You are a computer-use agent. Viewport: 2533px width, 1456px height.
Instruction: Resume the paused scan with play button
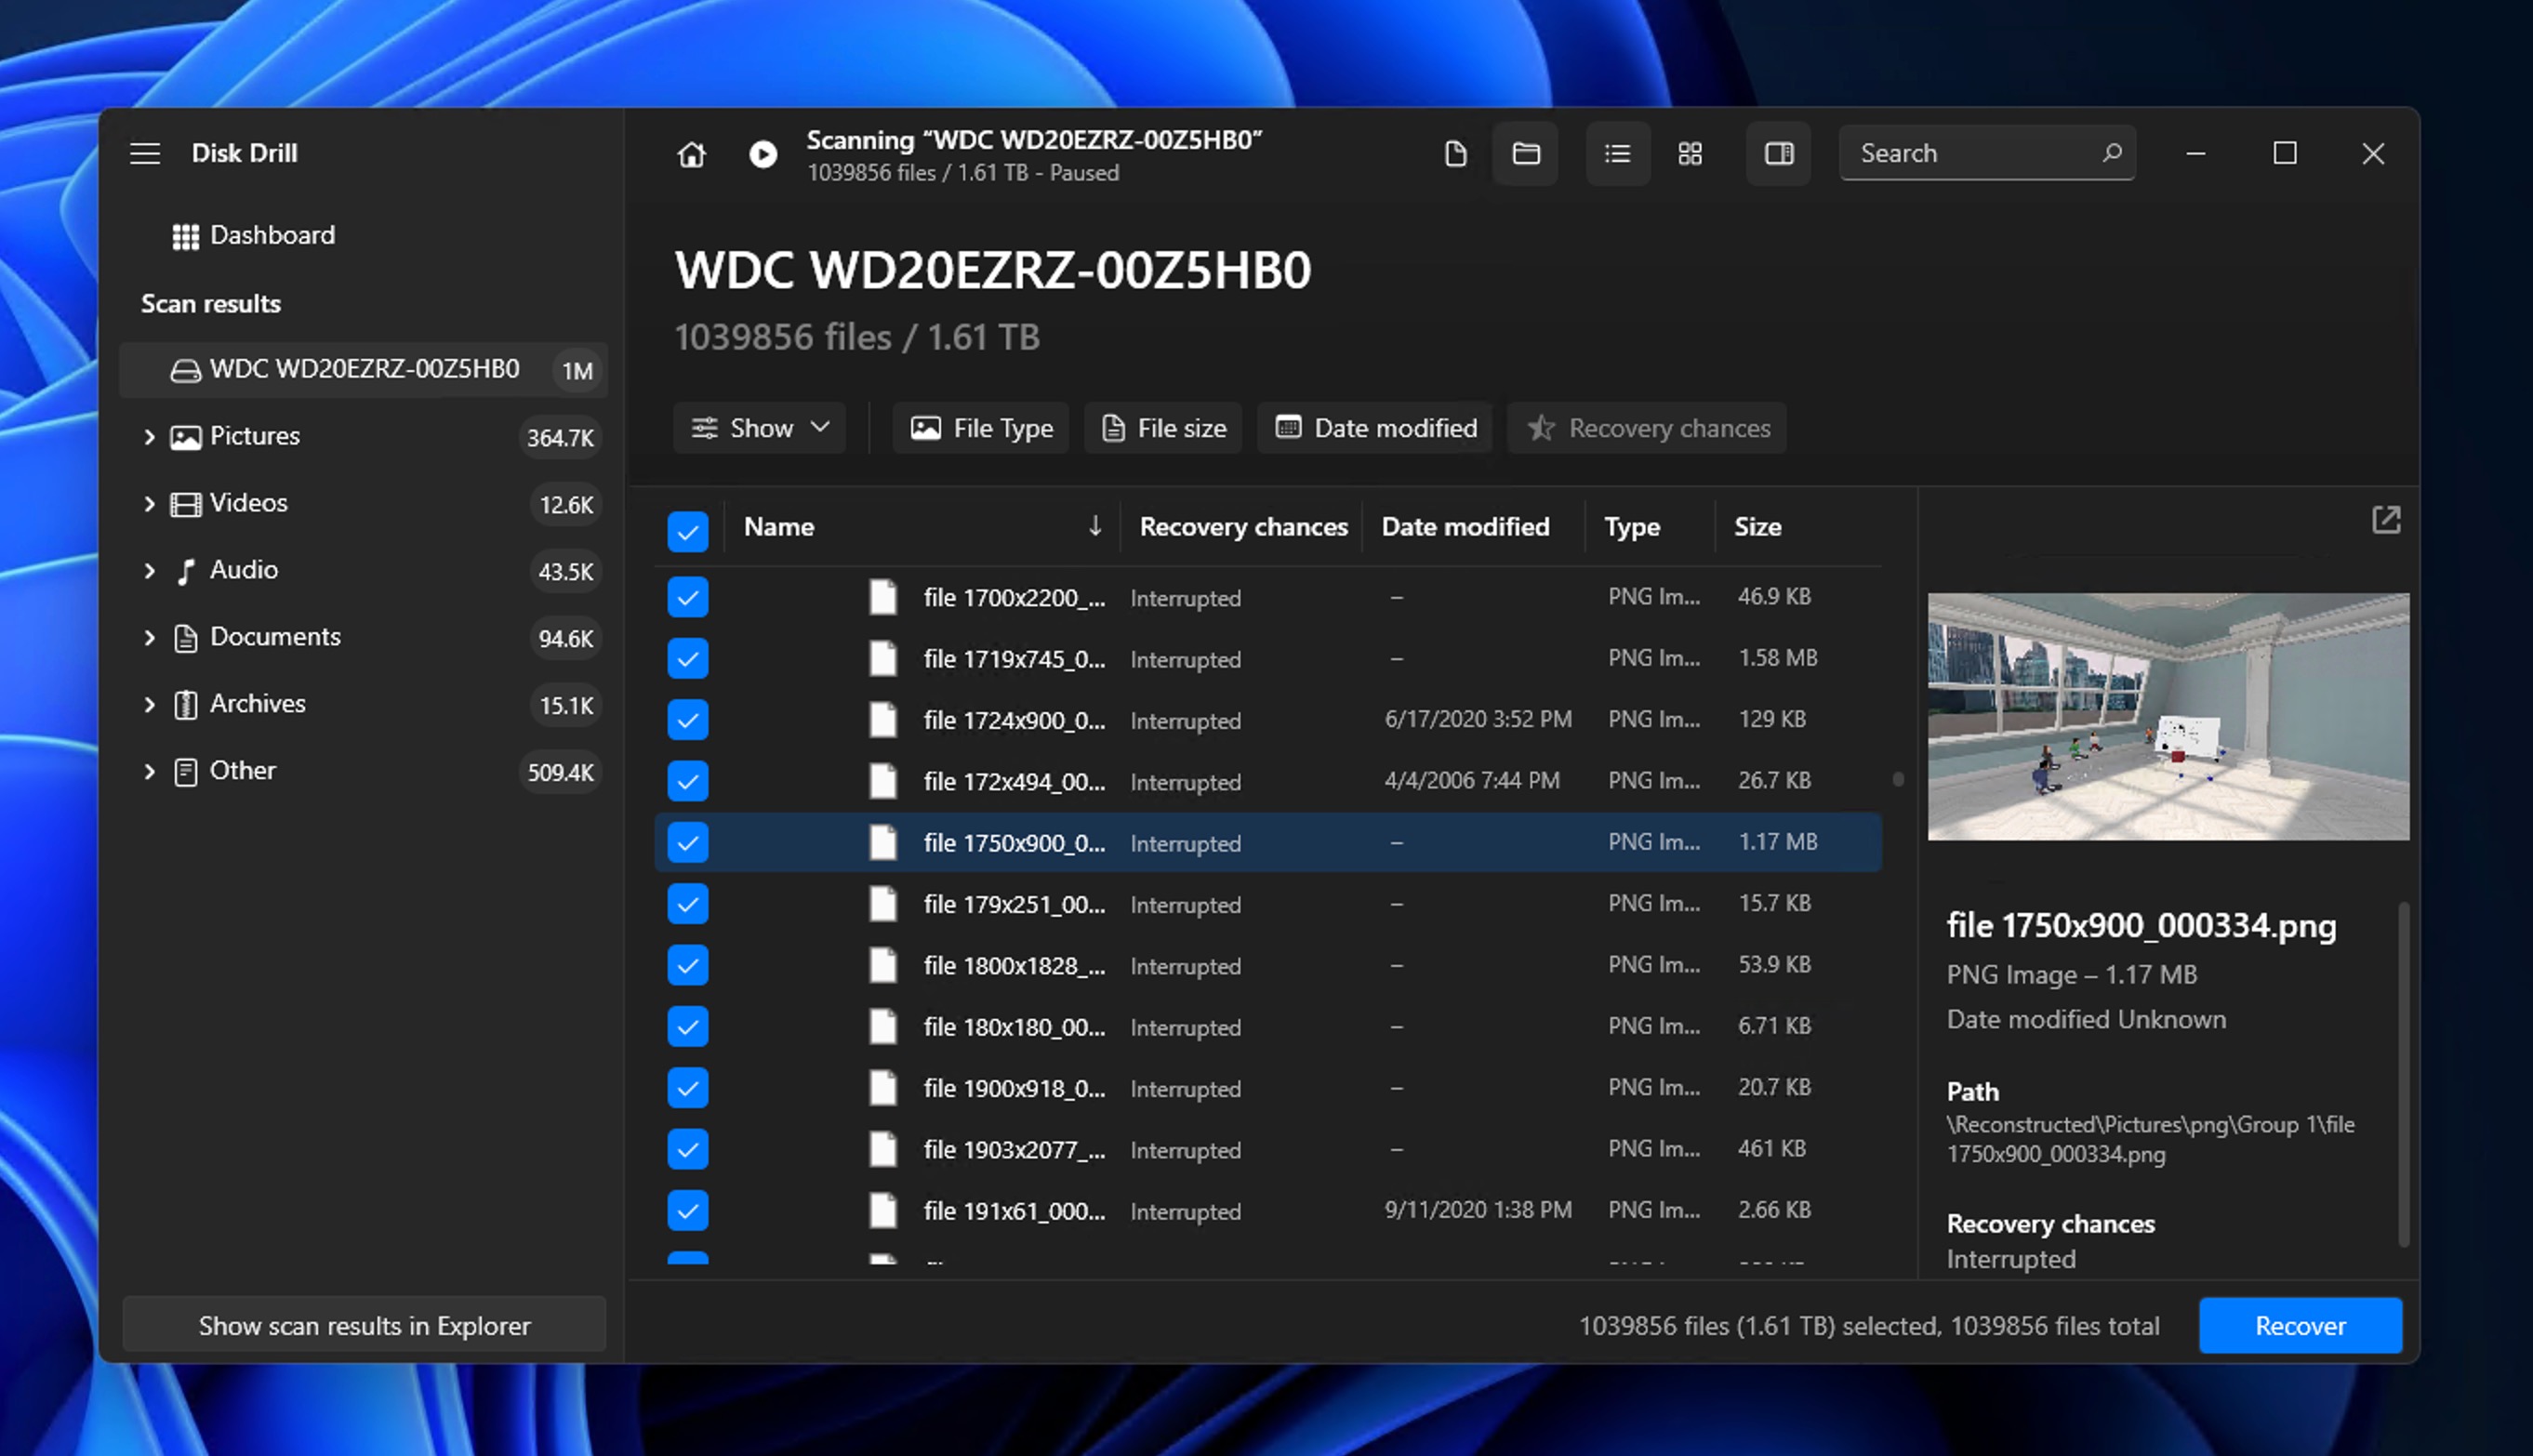tap(763, 154)
